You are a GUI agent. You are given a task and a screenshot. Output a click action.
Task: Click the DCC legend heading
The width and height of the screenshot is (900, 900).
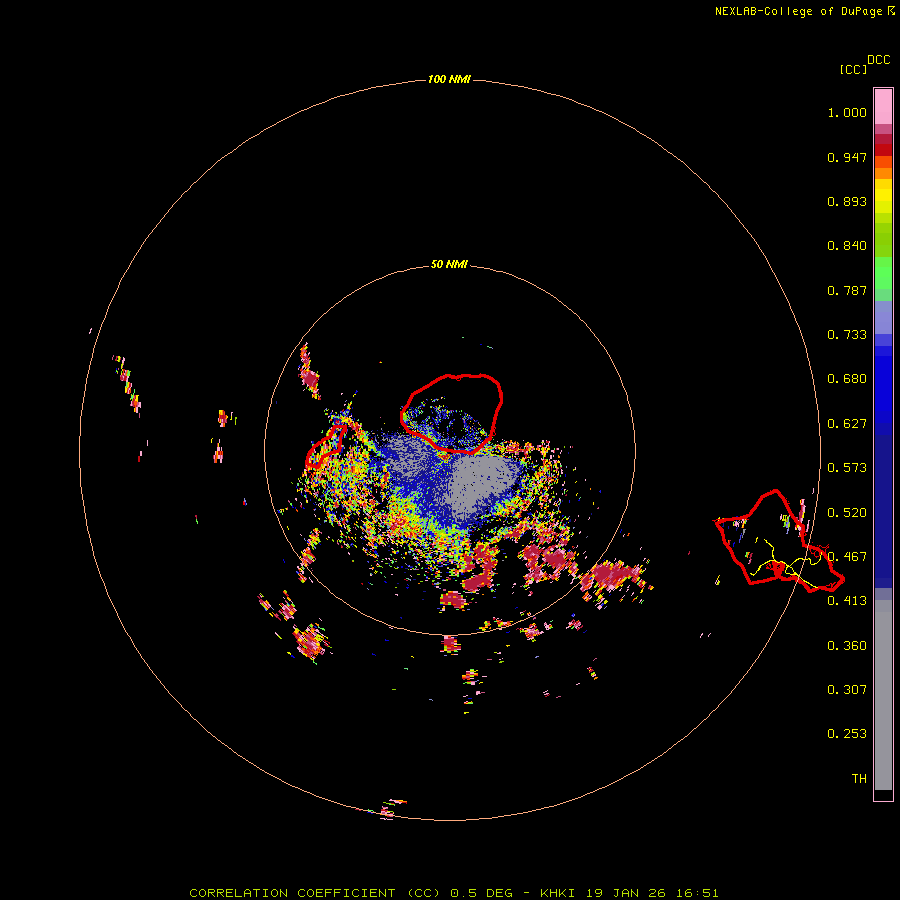coord(879,60)
